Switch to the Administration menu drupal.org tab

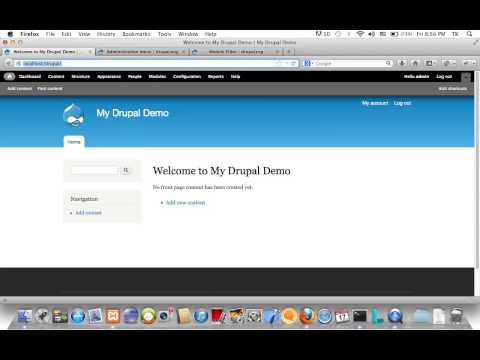click(x=142, y=52)
